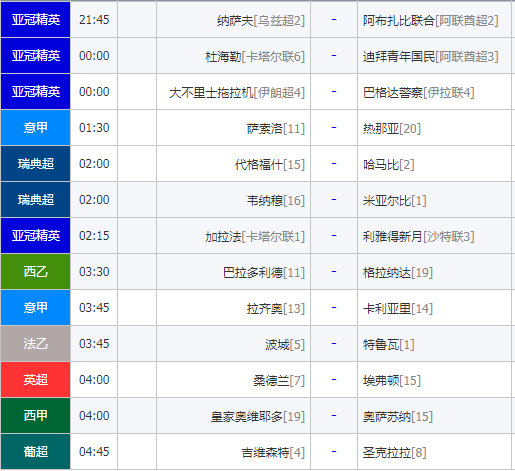Click the 02:15 kickoff time

(x=94, y=236)
